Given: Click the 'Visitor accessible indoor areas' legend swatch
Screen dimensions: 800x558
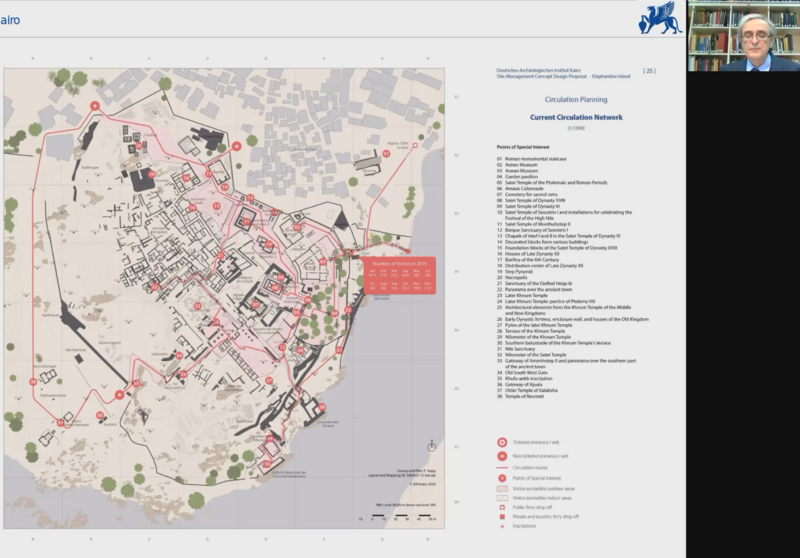Looking at the screenshot, I should (502, 498).
